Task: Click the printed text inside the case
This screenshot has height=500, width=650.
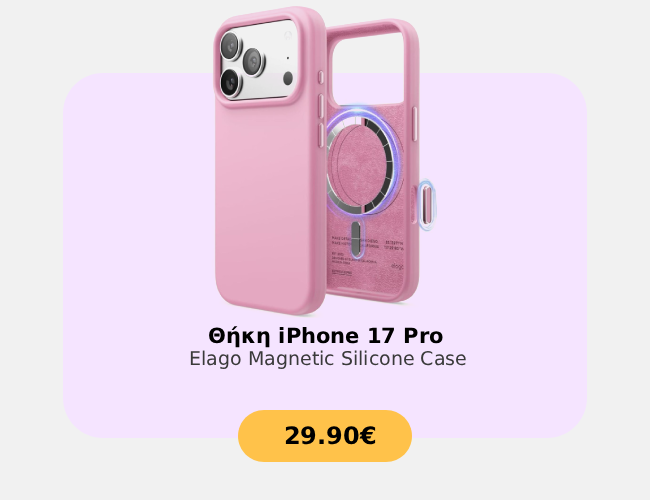Action: (367, 255)
